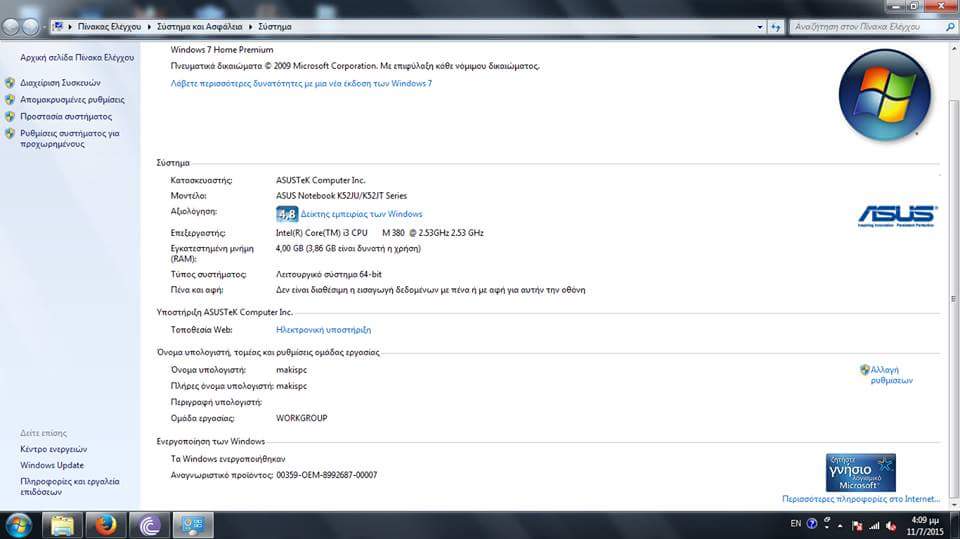Click the ASUS Notebook K52JU/K52JT Series model text
Screen dimensions: 960x539
(341, 196)
